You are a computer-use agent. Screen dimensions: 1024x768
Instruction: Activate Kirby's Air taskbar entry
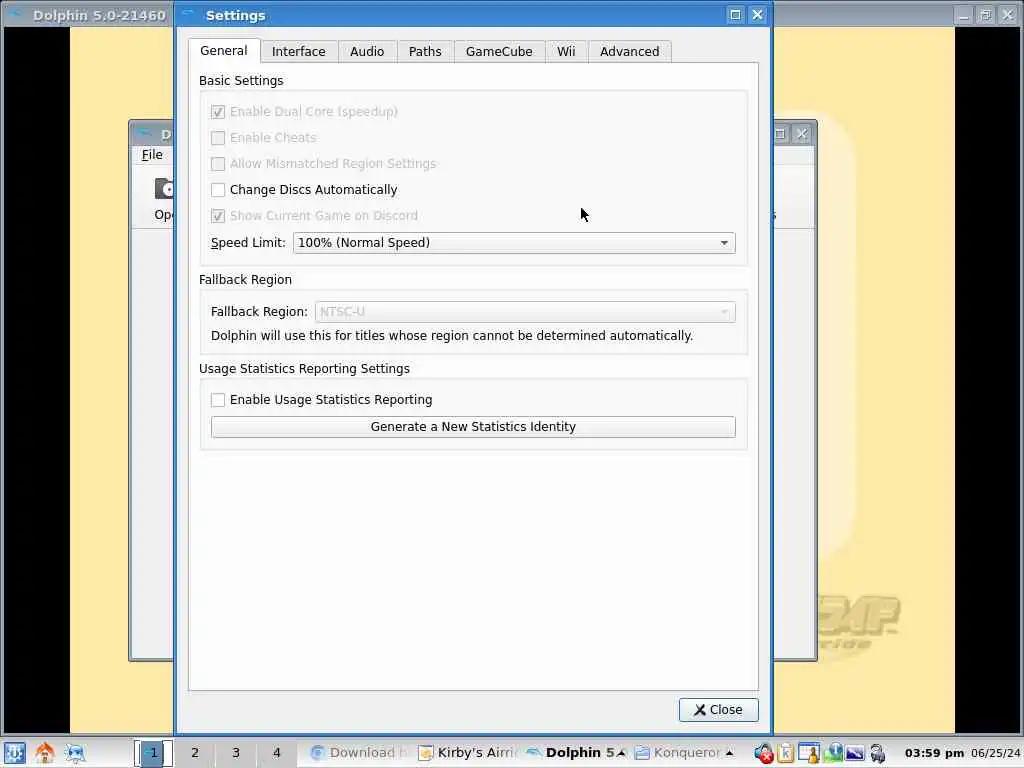tap(468, 753)
